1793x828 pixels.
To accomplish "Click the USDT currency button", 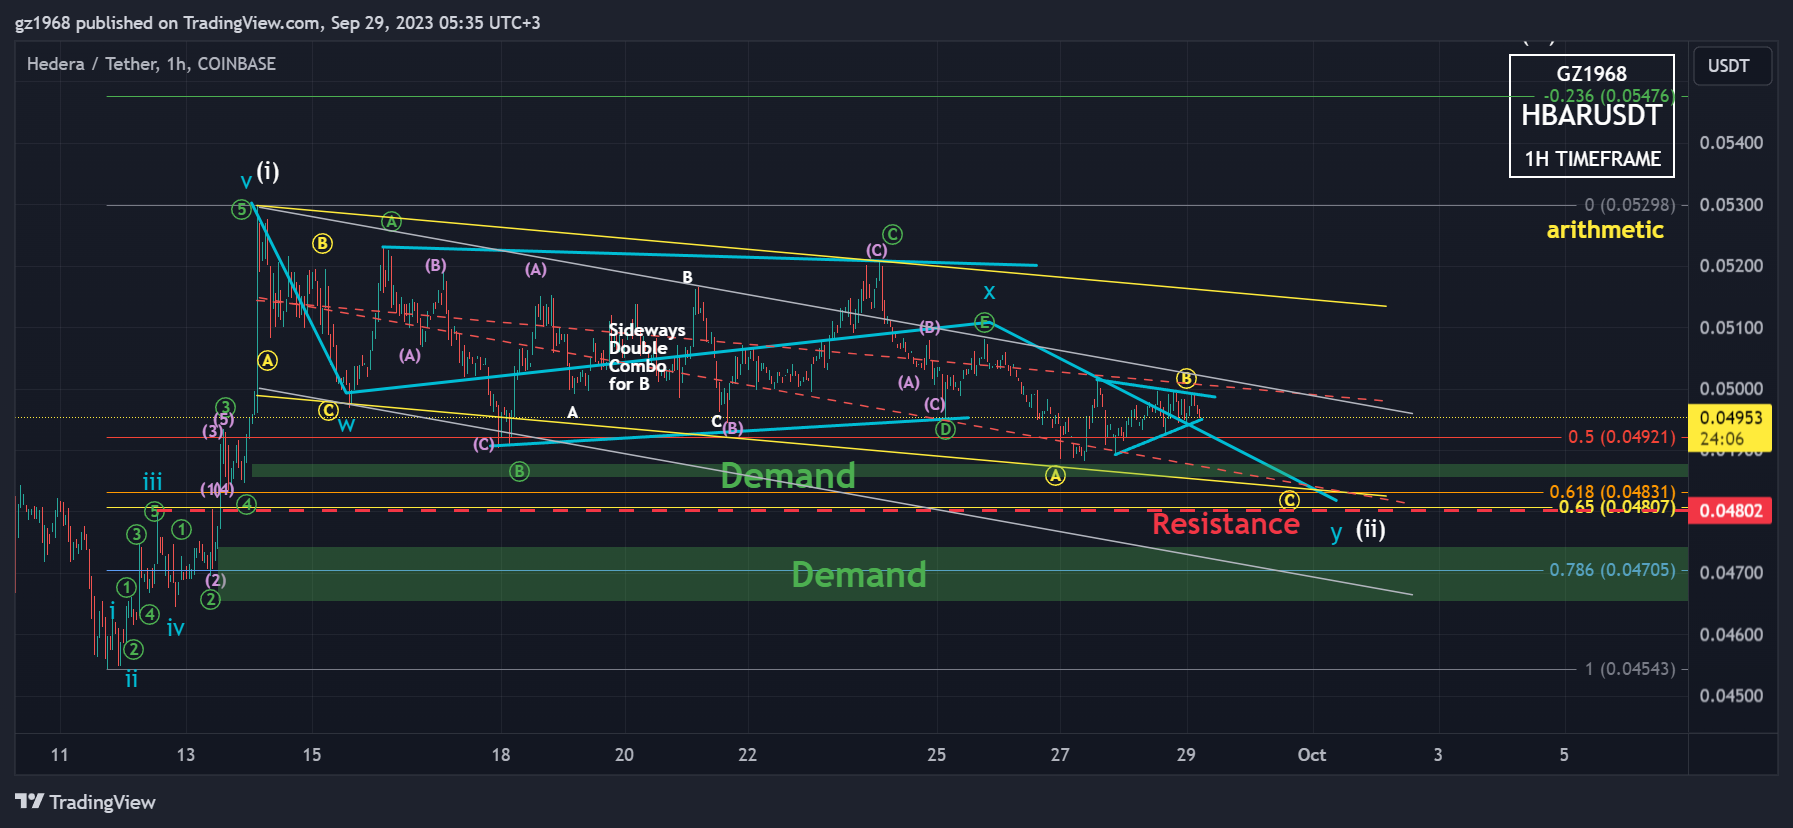I will pos(1733,66).
